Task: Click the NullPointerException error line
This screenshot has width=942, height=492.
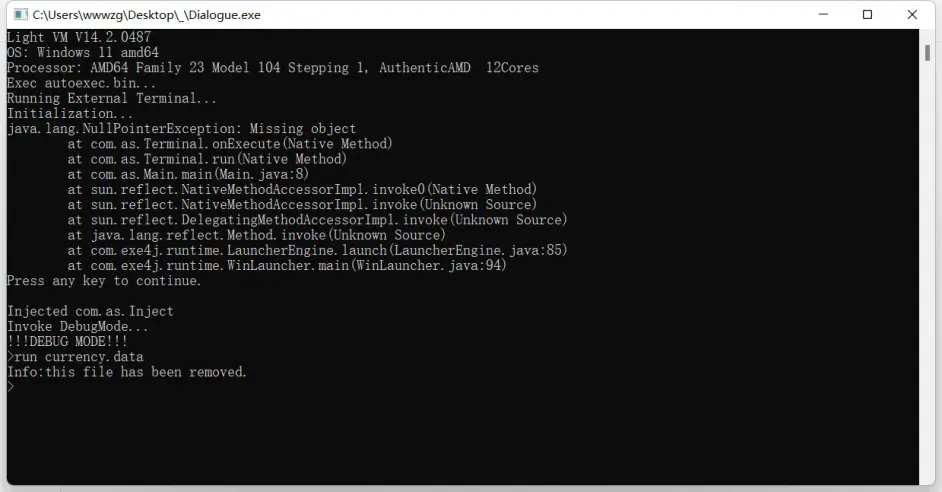Action: coord(181,129)
